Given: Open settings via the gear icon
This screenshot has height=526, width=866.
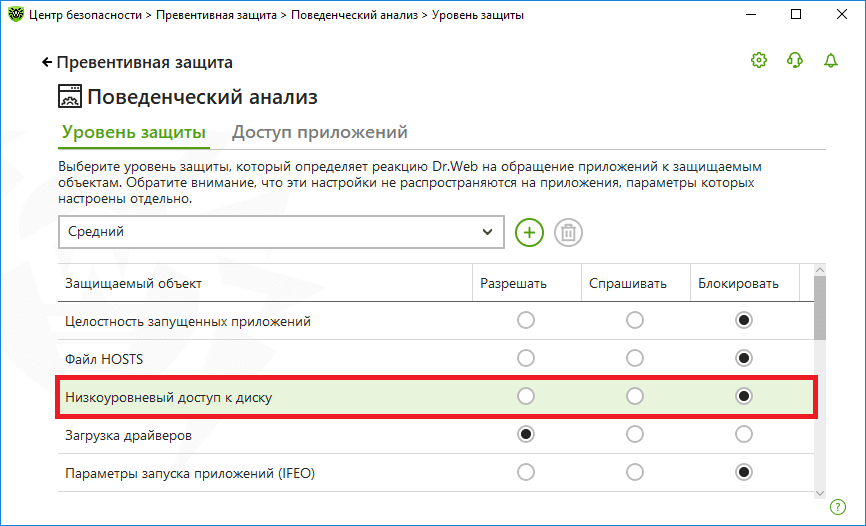Looking at the screenshot, I should [759, 60].
